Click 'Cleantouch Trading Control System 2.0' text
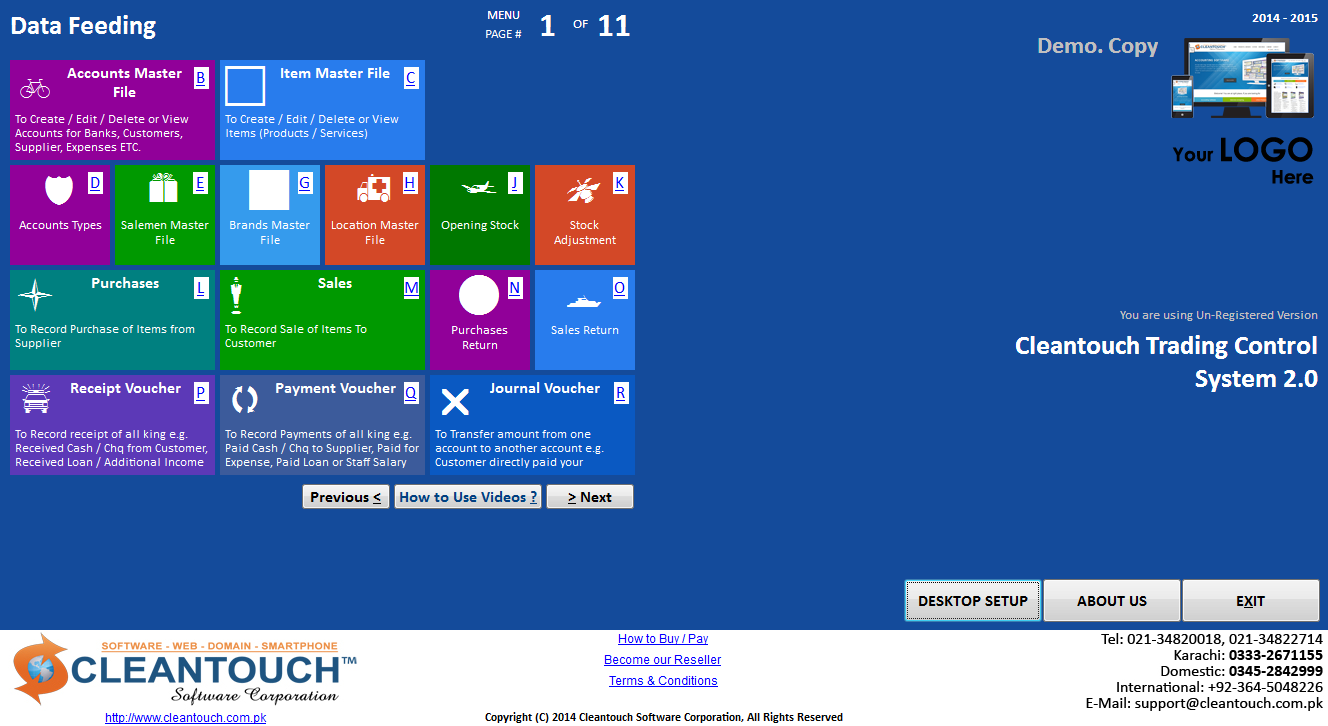The height and width of the screenshot is (726, 1328). [1166, 362]
